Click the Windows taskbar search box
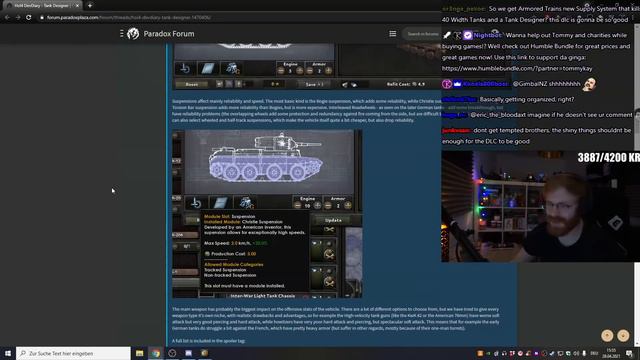640x360 pixels. tap(73, 353)
